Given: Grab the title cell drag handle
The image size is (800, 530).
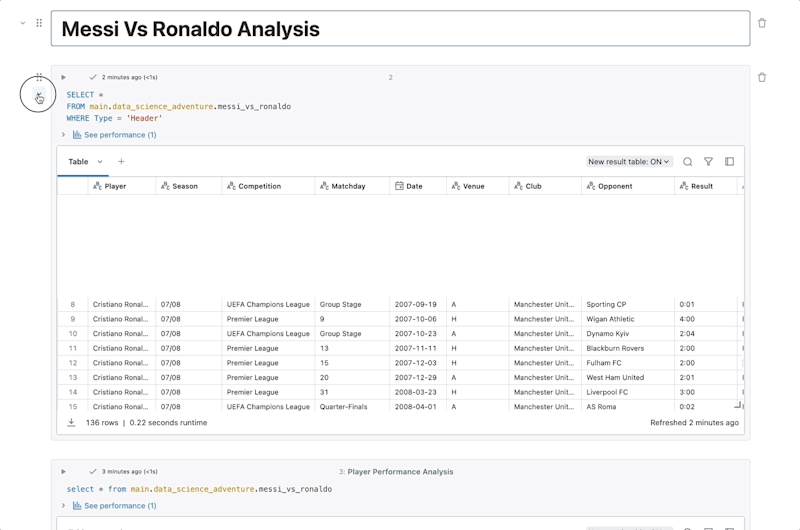Looking at the screenshot, I should (x=39, y=23).
